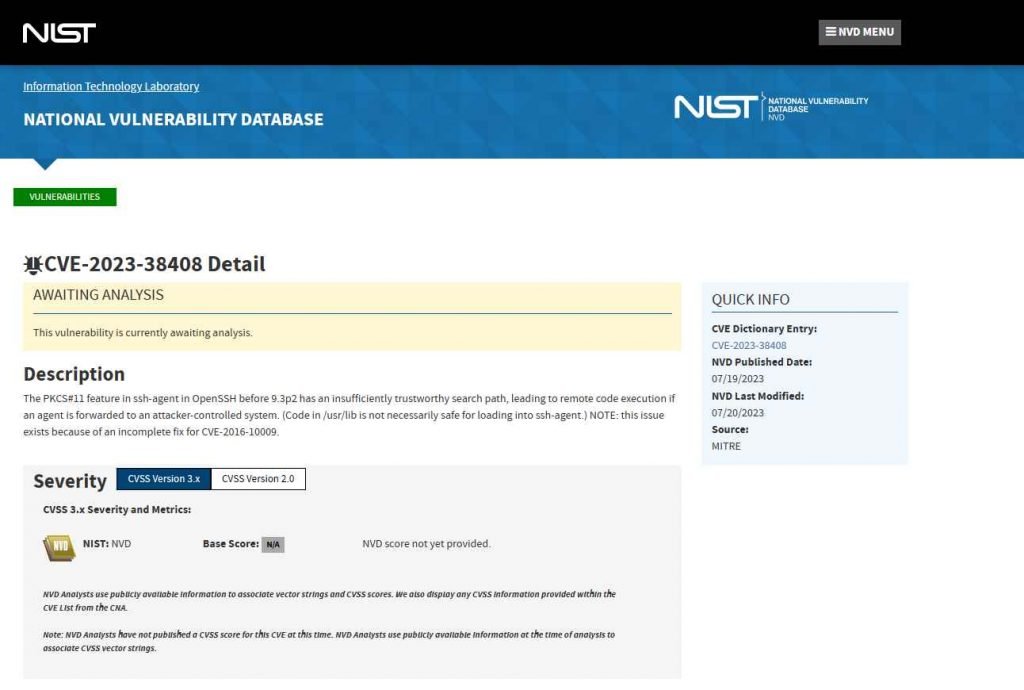Click the NATIONAL VULNERABILITY DATABASE title
The image size is (1024, 690).
coord(174,119)
